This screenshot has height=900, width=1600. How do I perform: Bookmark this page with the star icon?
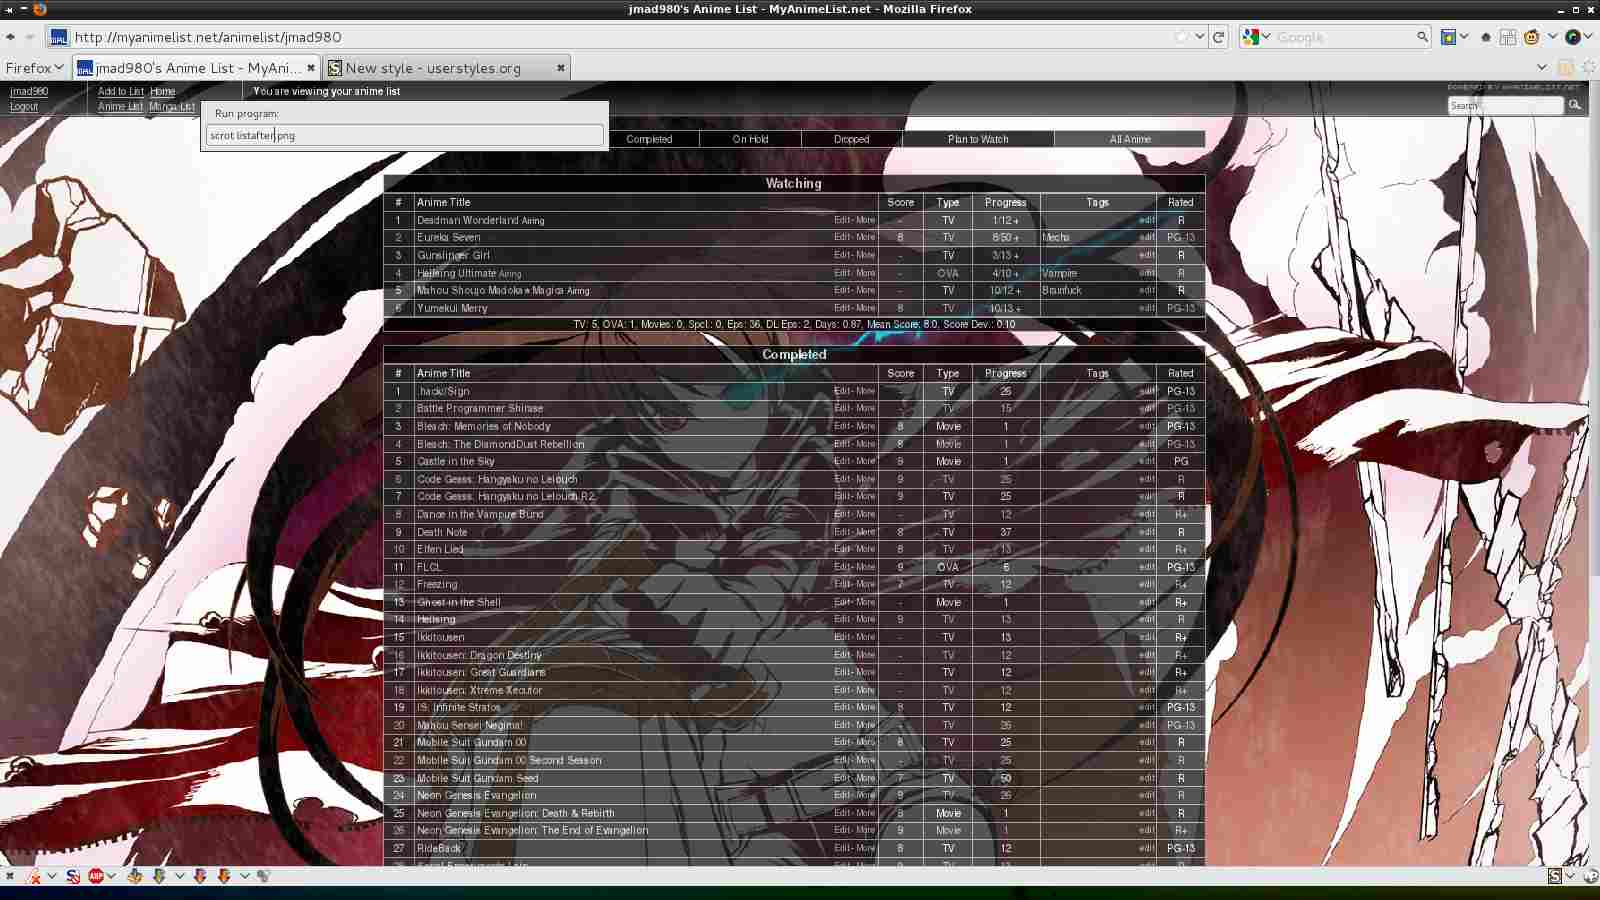[1182, 37]
